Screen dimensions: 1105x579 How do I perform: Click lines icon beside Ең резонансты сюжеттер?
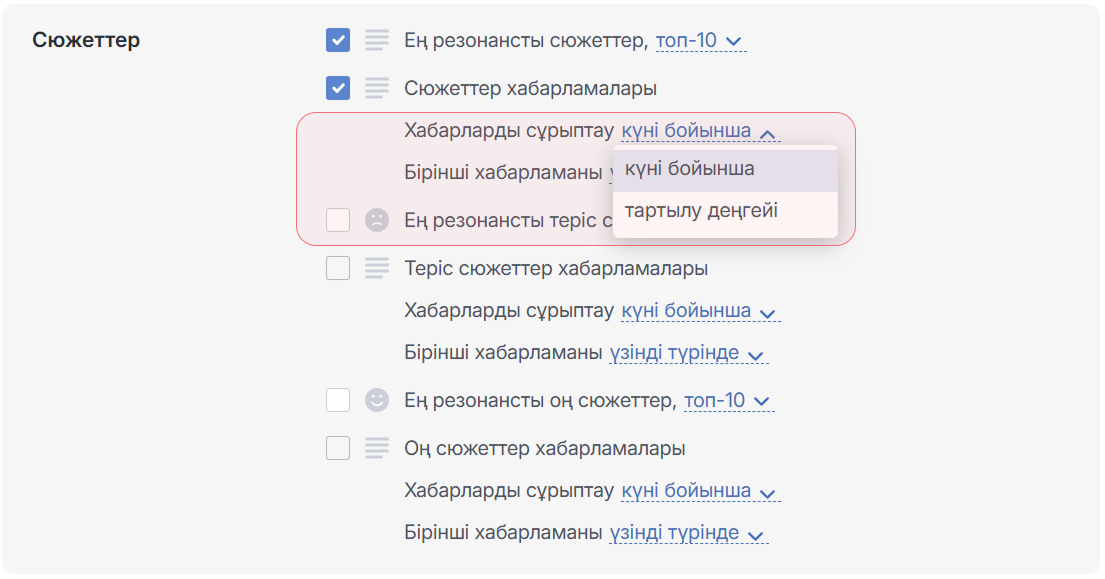point(376,41)
